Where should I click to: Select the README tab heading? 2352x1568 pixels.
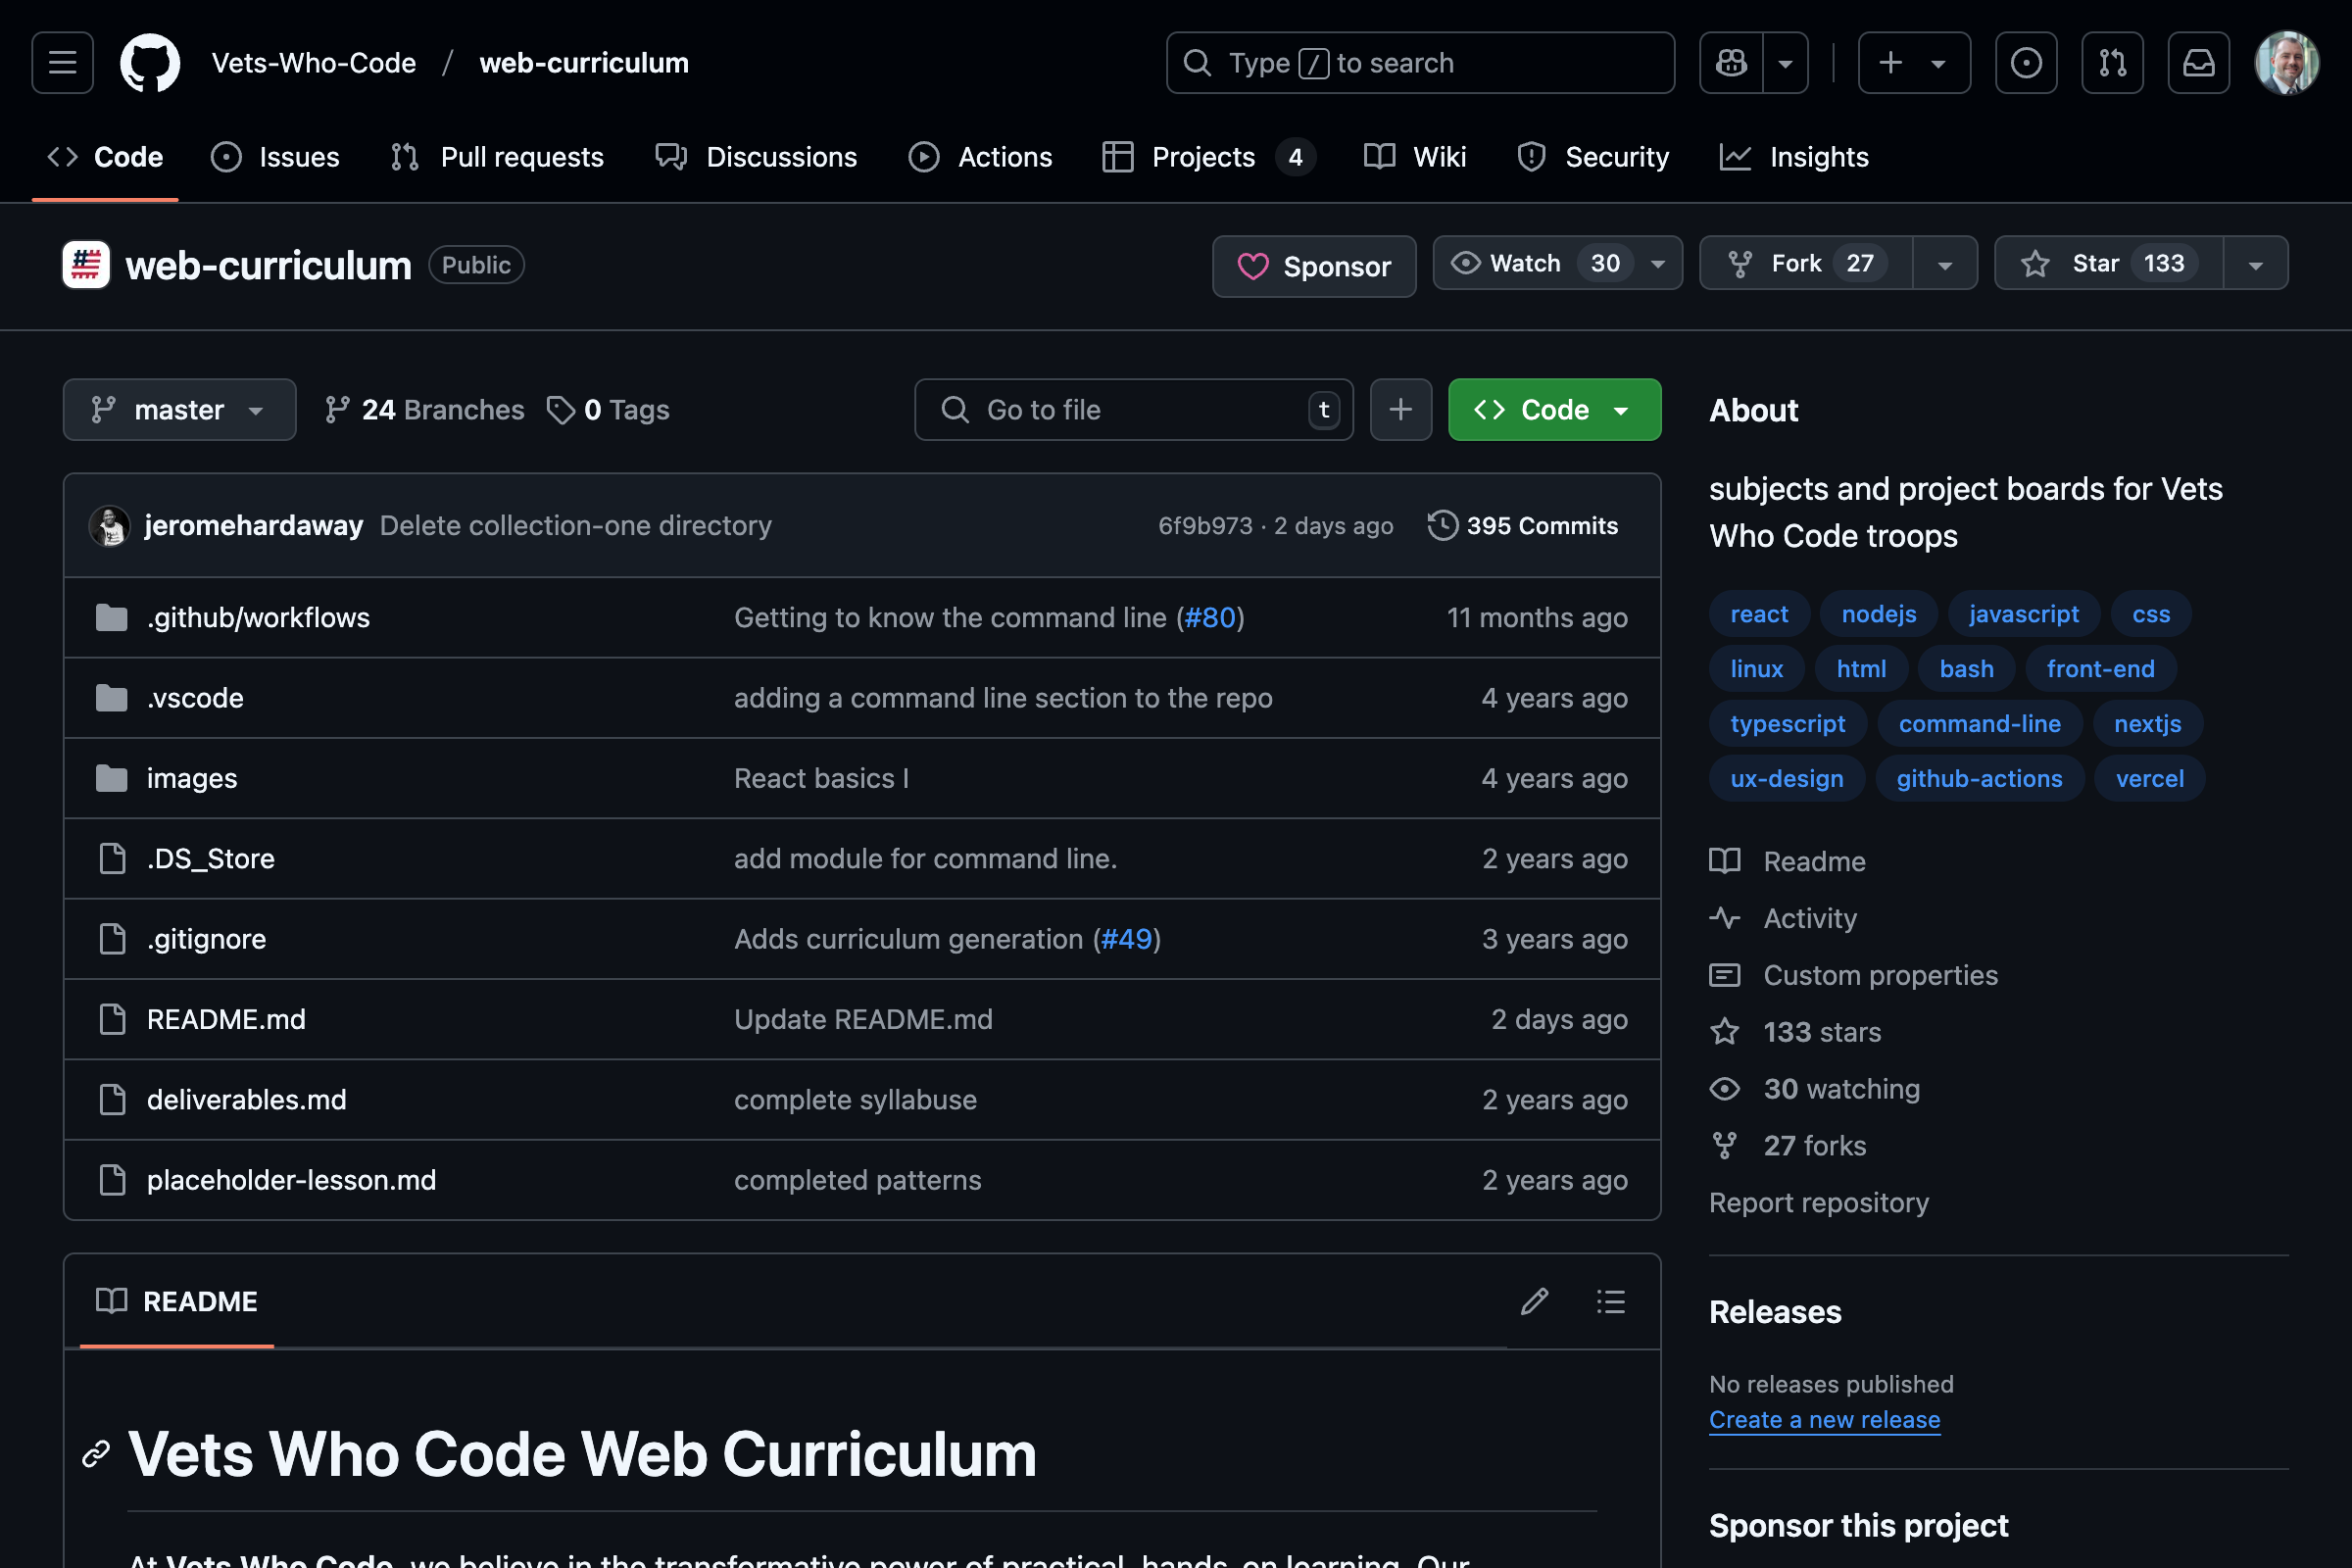coord(177,1302)
